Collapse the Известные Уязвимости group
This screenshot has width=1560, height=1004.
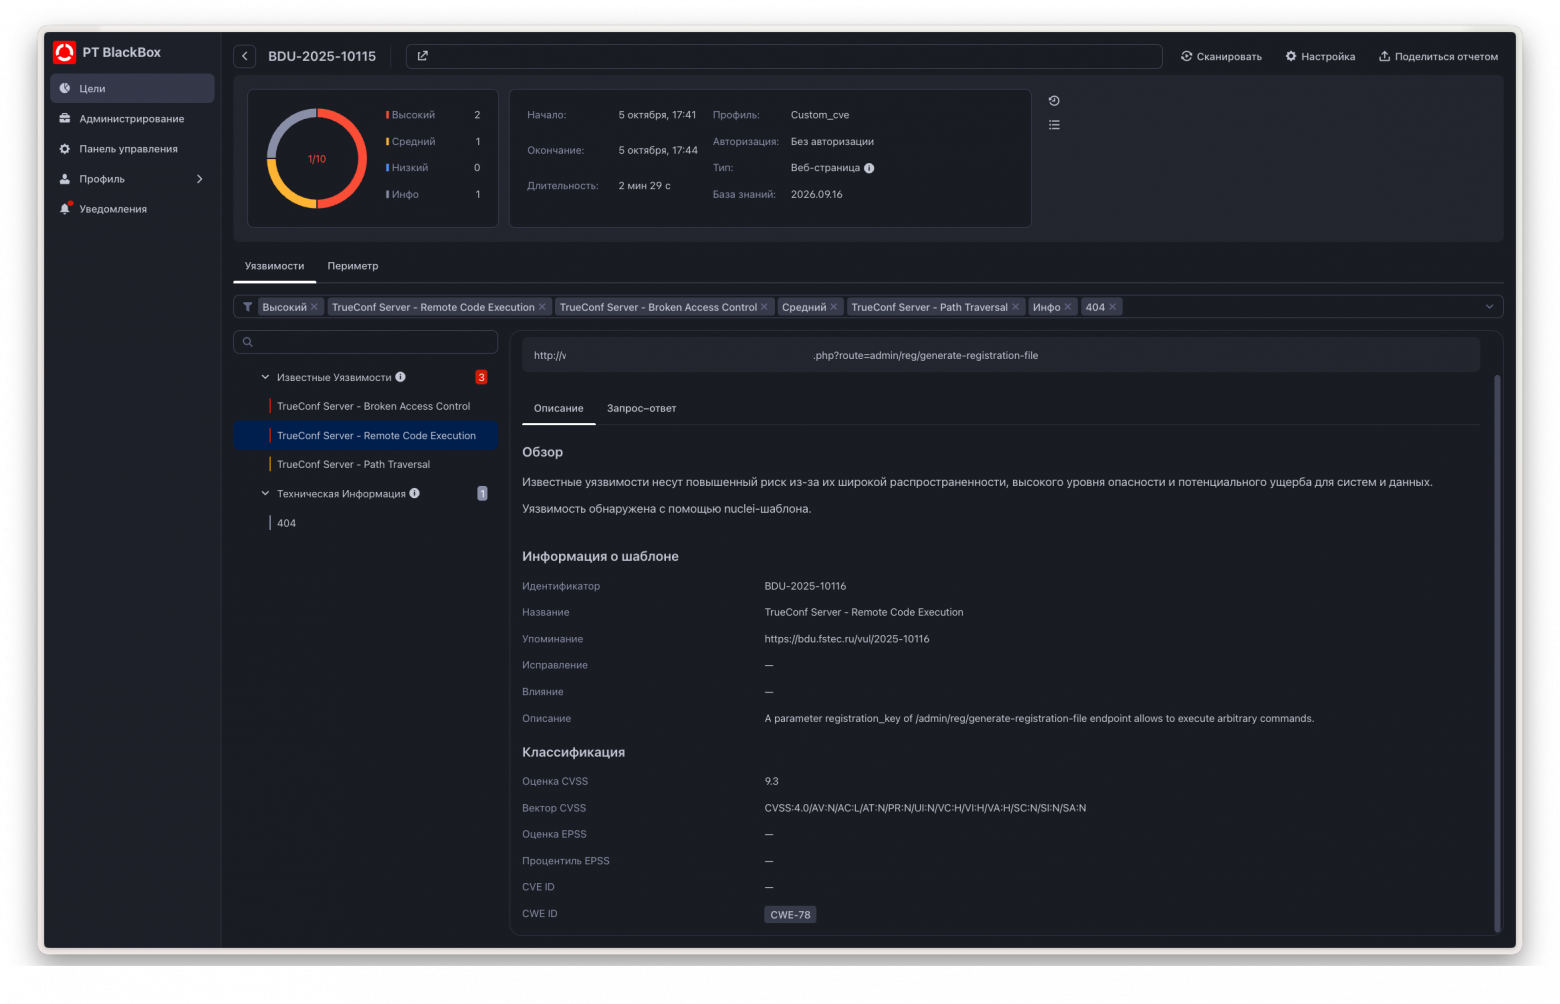tap(265, 377)
